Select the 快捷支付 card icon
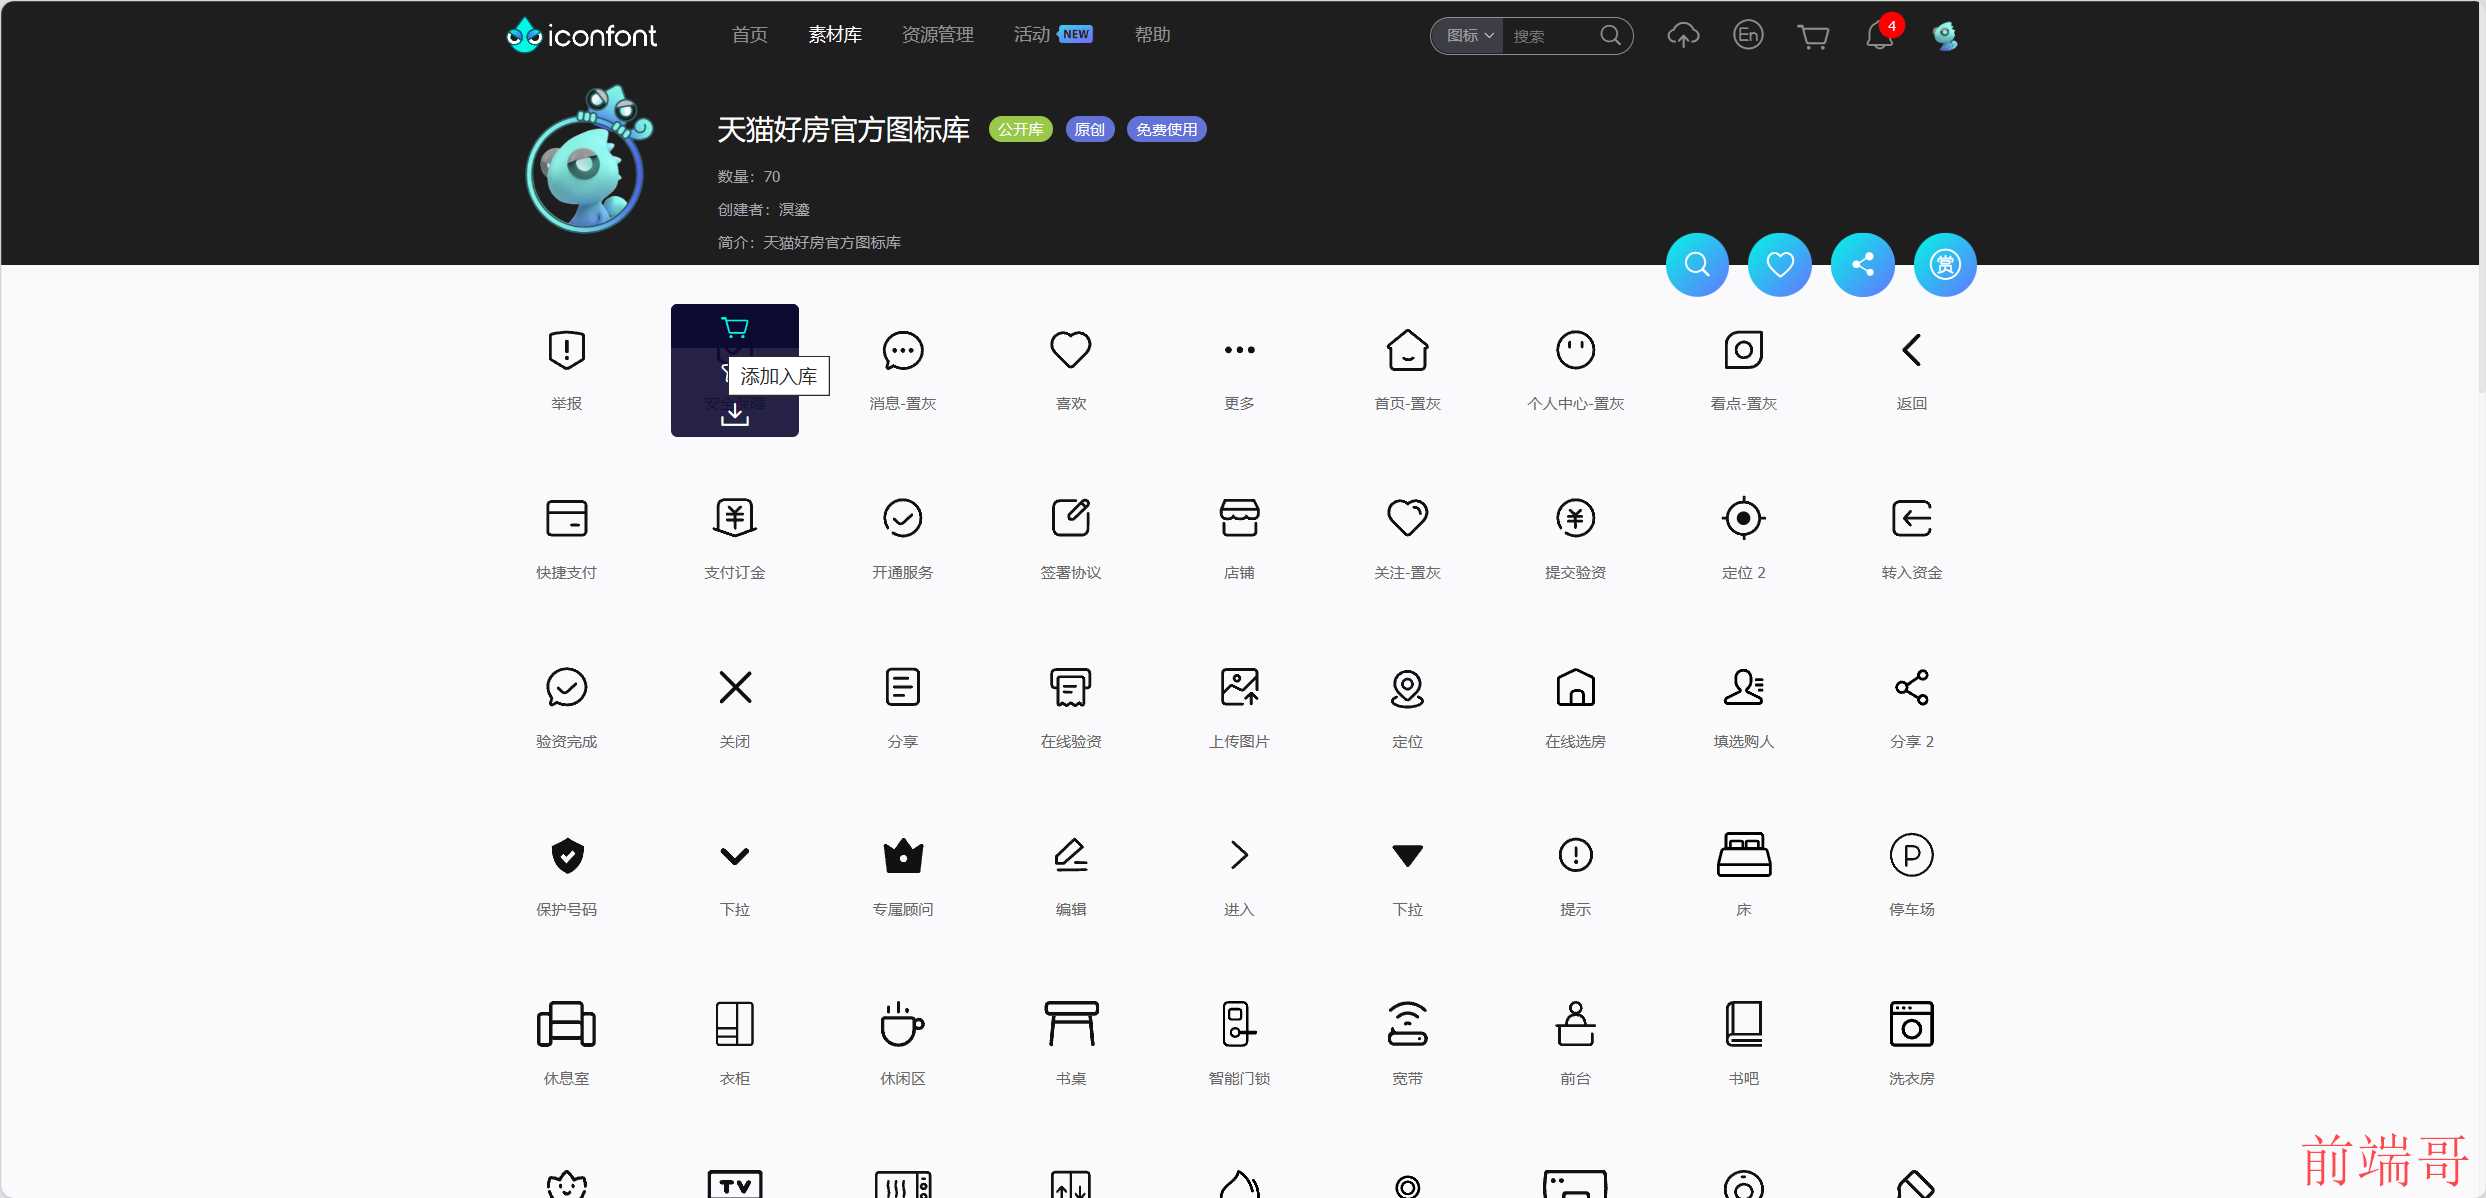 [566, 518]
